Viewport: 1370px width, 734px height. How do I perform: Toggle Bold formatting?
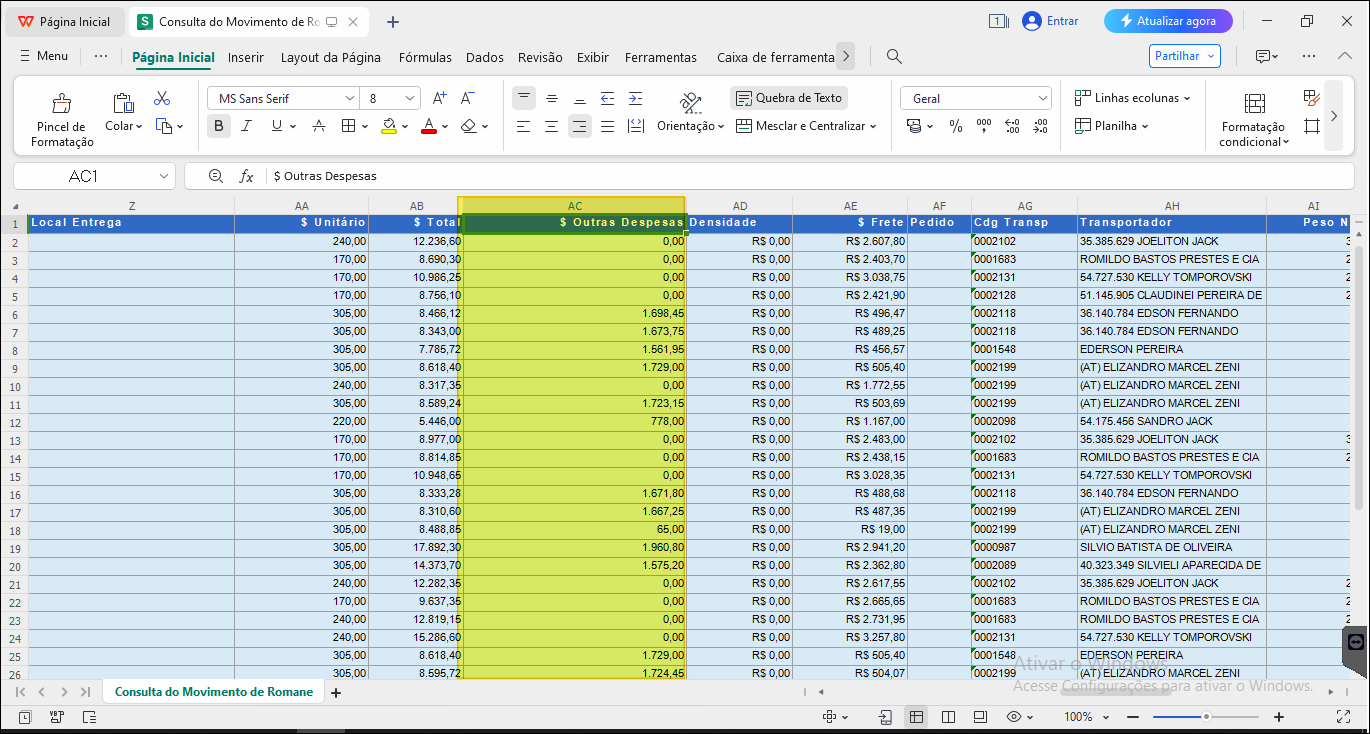coord(219,126)
